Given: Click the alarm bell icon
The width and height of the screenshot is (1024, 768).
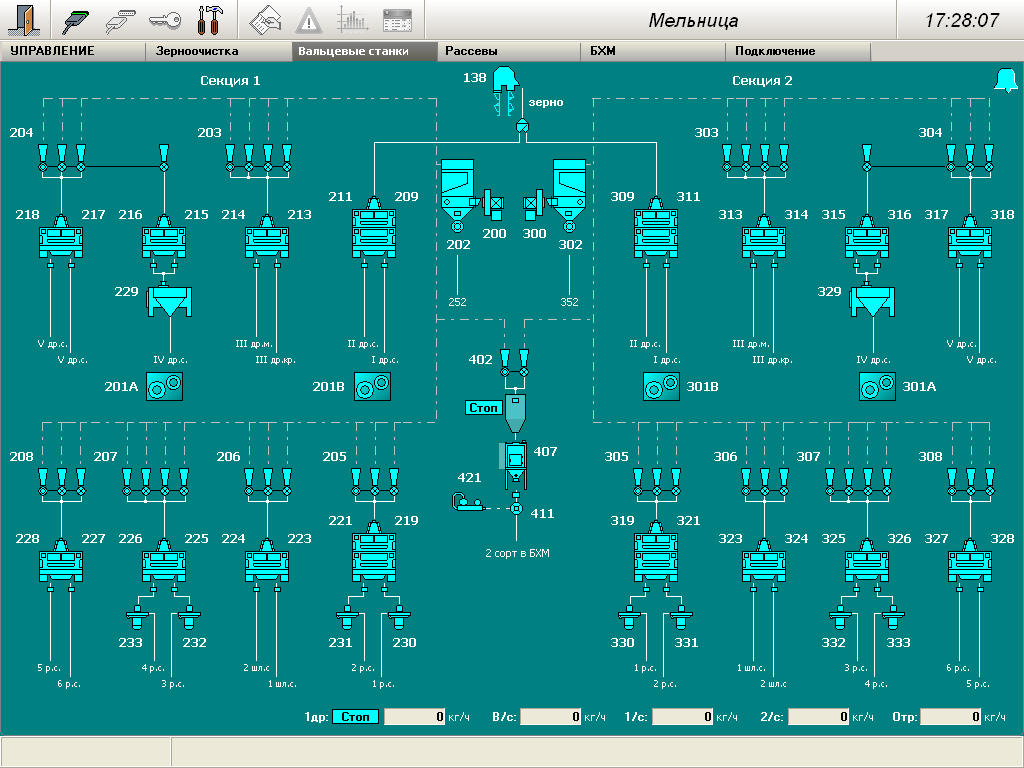Looking at the screenshot, I should pos(1004,81).
